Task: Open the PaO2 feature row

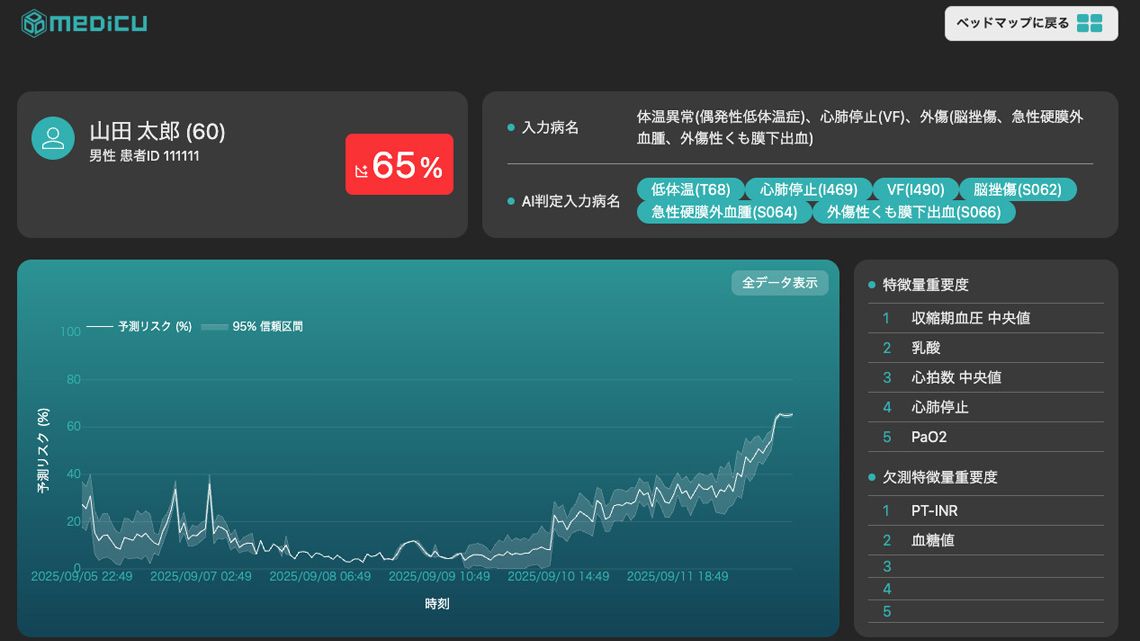Action: pyautogui.click(x=929, y=437)
